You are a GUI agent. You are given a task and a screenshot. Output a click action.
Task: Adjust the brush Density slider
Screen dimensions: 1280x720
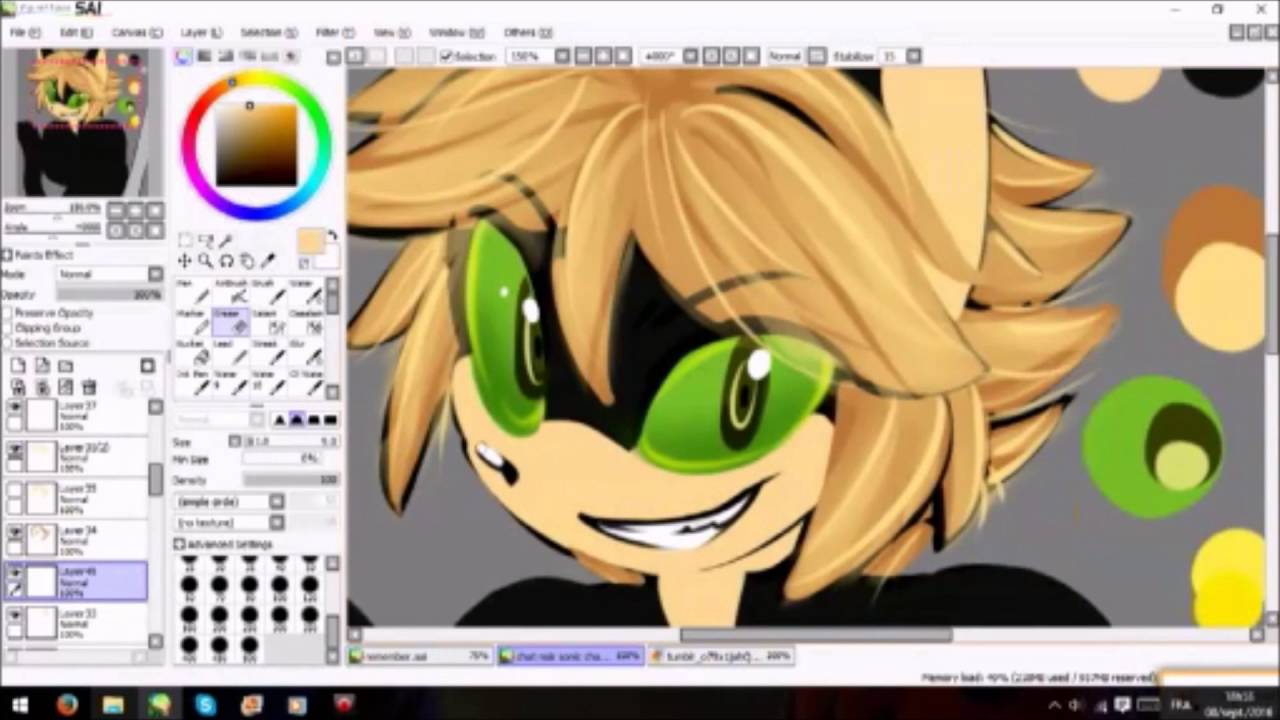[x=290, y=480]
